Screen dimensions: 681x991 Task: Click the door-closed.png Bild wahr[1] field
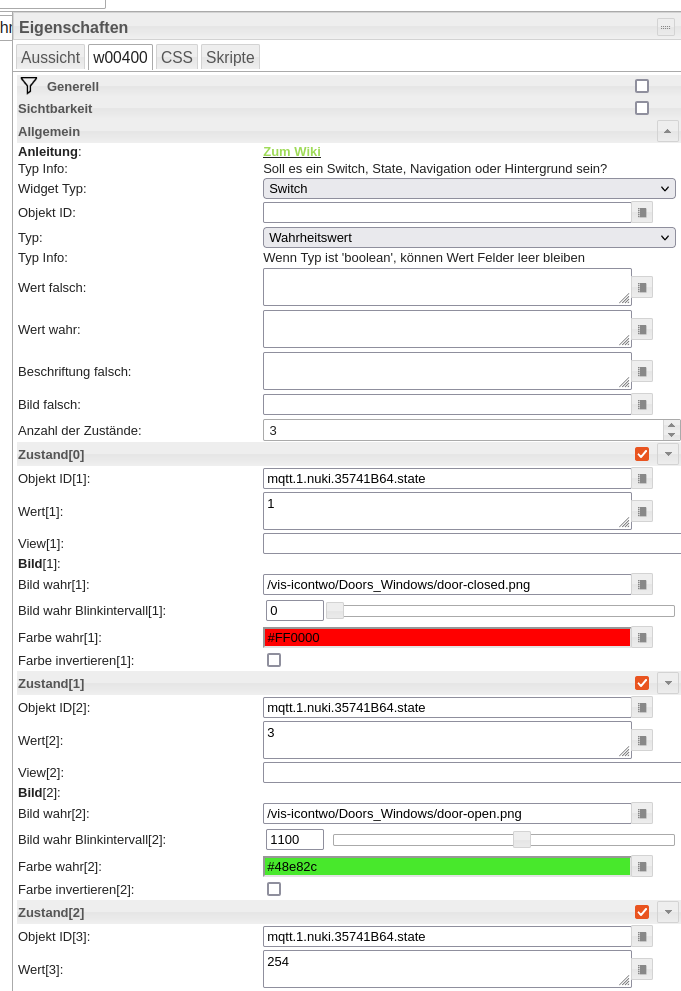pos(447,585)
